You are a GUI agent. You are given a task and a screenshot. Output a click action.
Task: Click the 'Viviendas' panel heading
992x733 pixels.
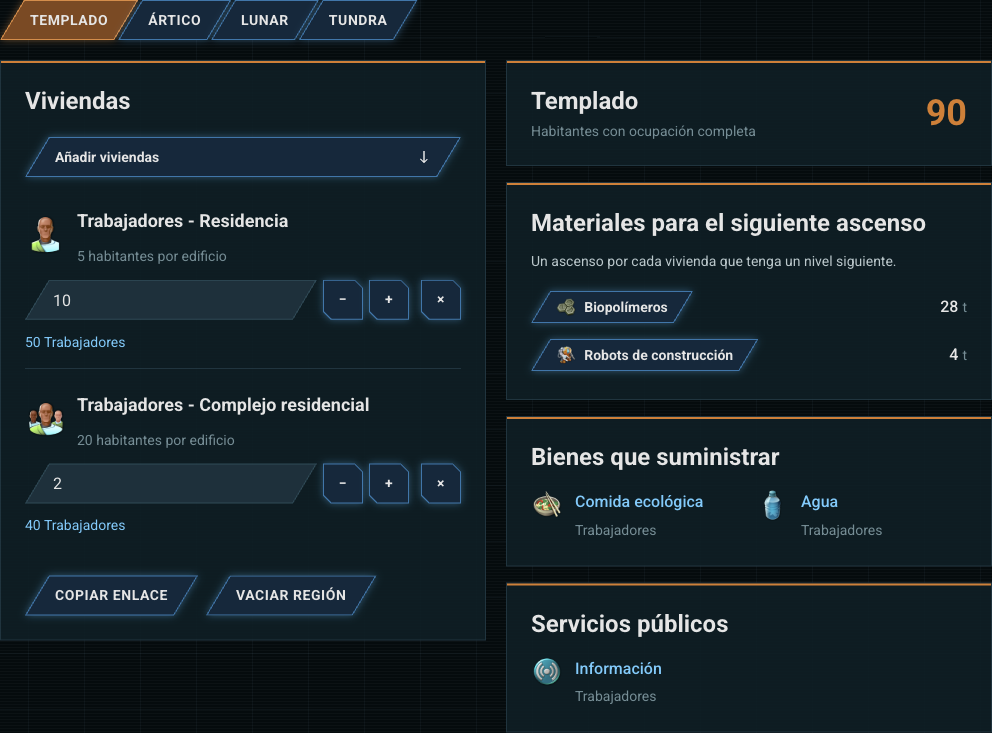point(78,101)
